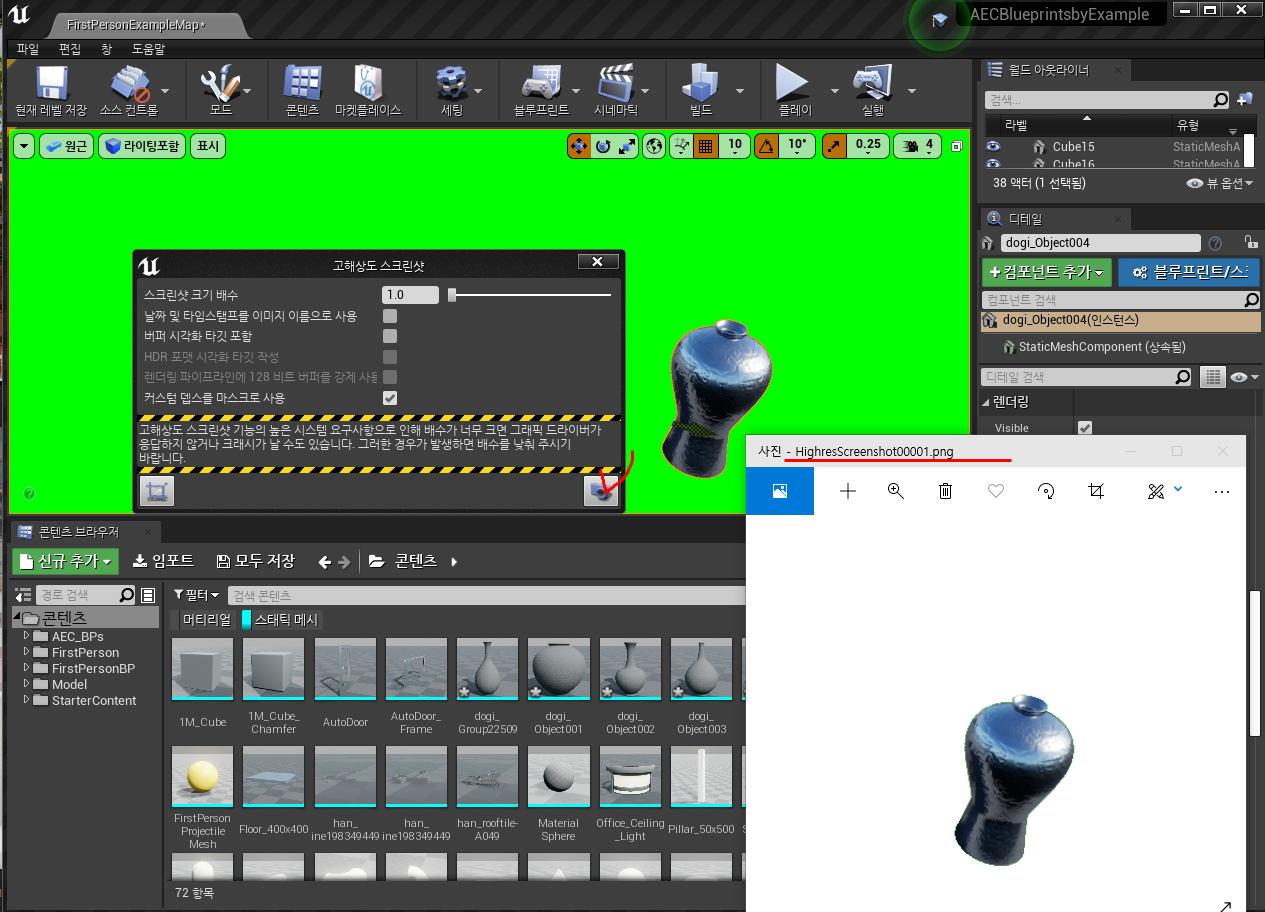Image resolution: width=1265 pixels, height=912 pixels.
Task: Click the plus add icon in Photos window
Action: [x=848, y=491]
